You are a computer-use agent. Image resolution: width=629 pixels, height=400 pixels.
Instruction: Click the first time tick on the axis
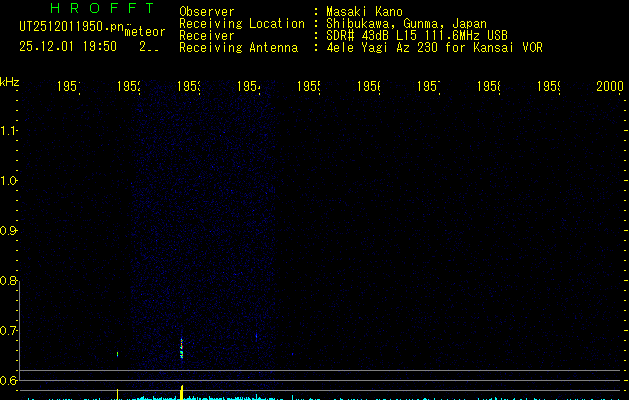(x=68, y=88)
